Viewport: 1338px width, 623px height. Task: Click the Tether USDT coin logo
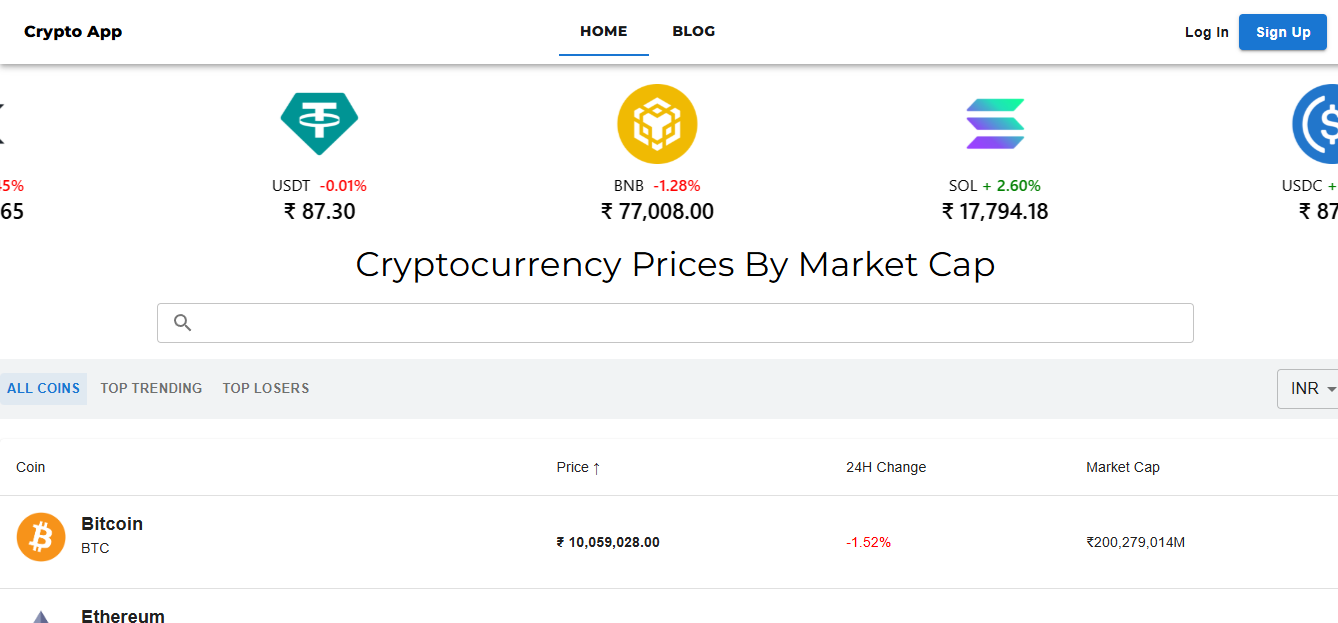319,124
